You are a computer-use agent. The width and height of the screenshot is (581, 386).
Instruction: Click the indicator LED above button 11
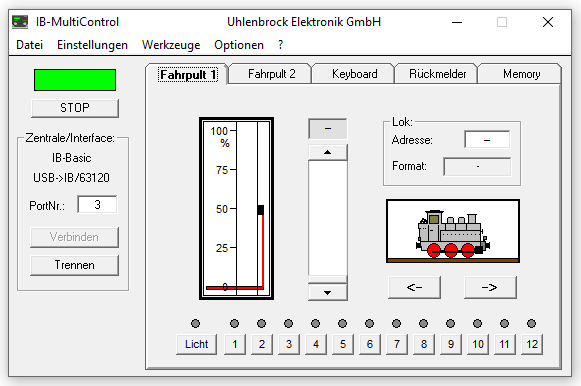click(504, 323)
